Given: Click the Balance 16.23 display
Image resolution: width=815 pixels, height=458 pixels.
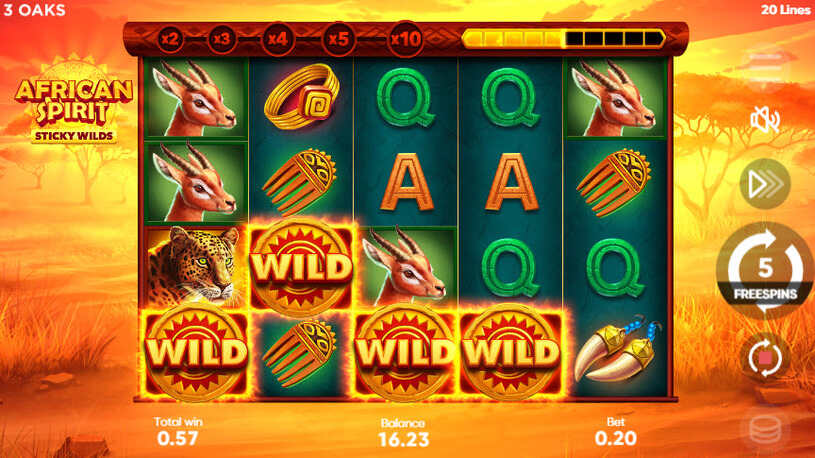Looking at the screenshot, I should click(x=403, y=433).
